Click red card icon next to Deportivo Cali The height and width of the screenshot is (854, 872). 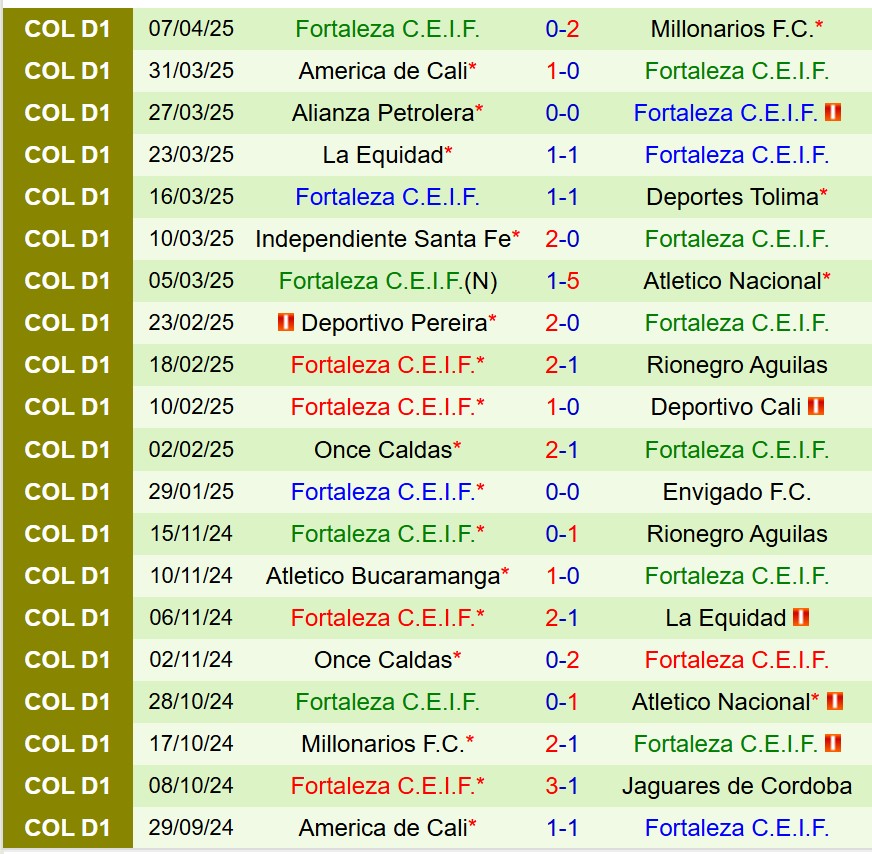click(x=817, y=407)
